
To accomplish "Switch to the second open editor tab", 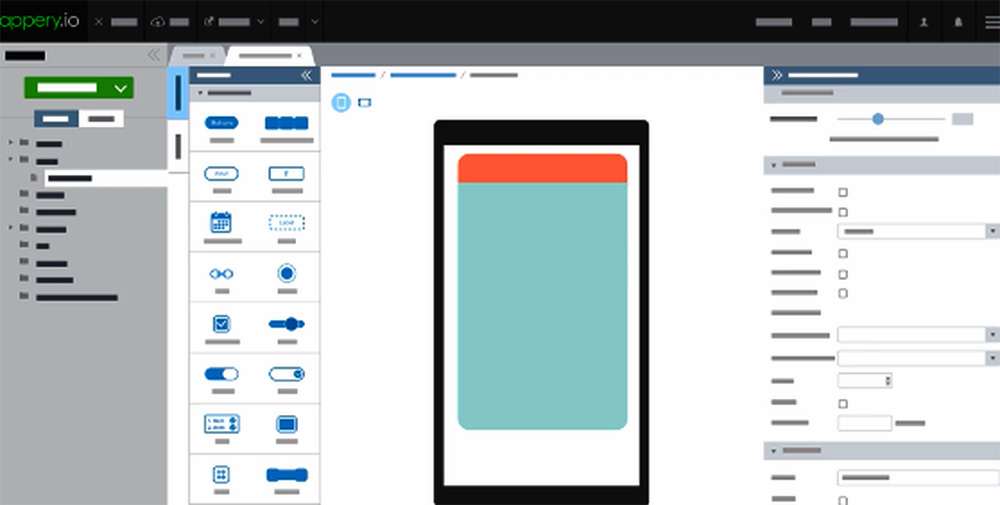I will click(x=270, y=55).
